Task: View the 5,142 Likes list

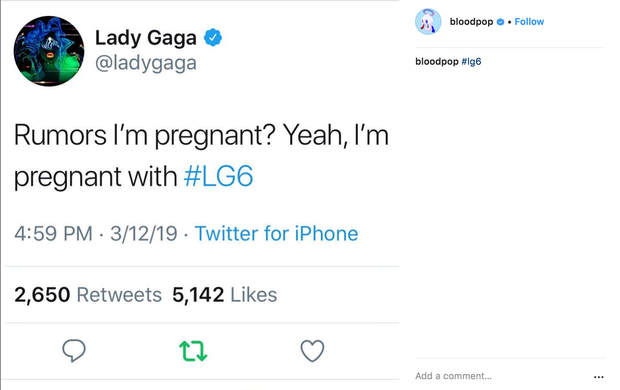Action: pos(225,295)
